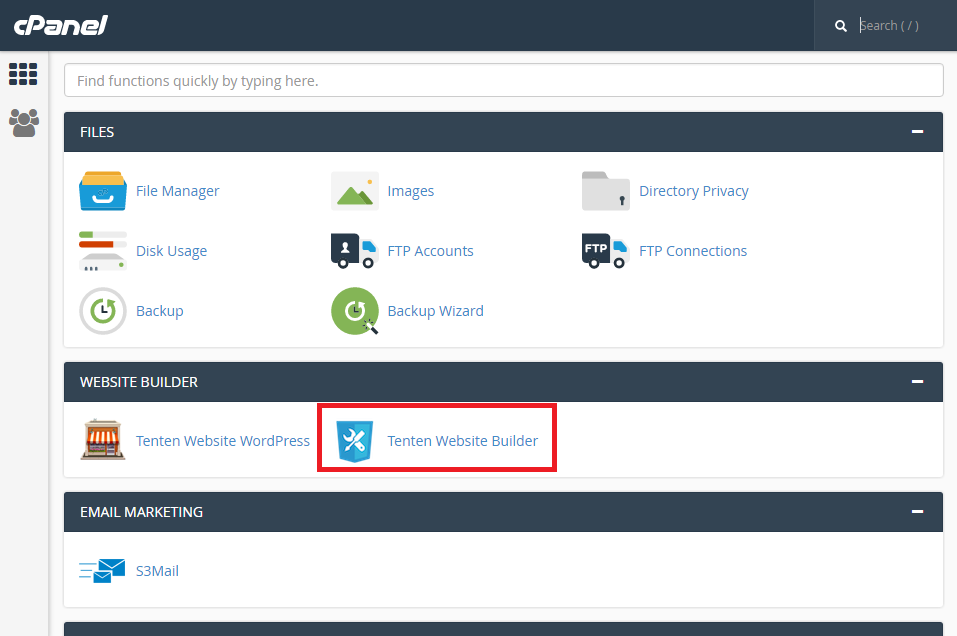This screenshot has width=957, height=636.
Task: Click the Images picture icon
Action: 355,191
